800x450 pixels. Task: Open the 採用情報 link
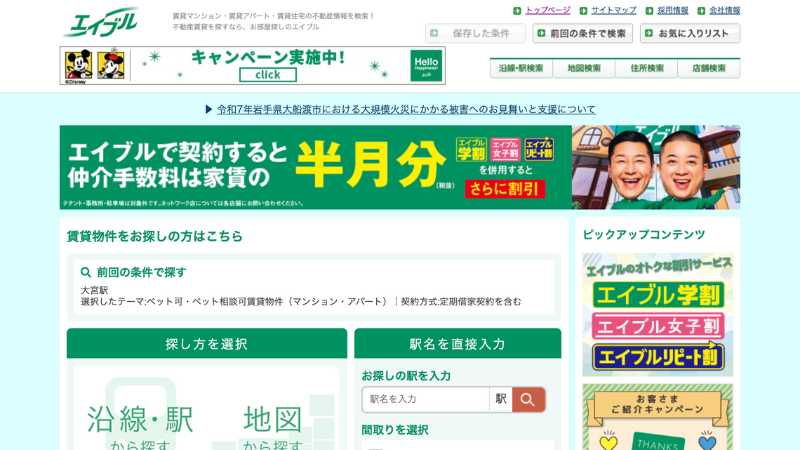[x=672, y=10]
